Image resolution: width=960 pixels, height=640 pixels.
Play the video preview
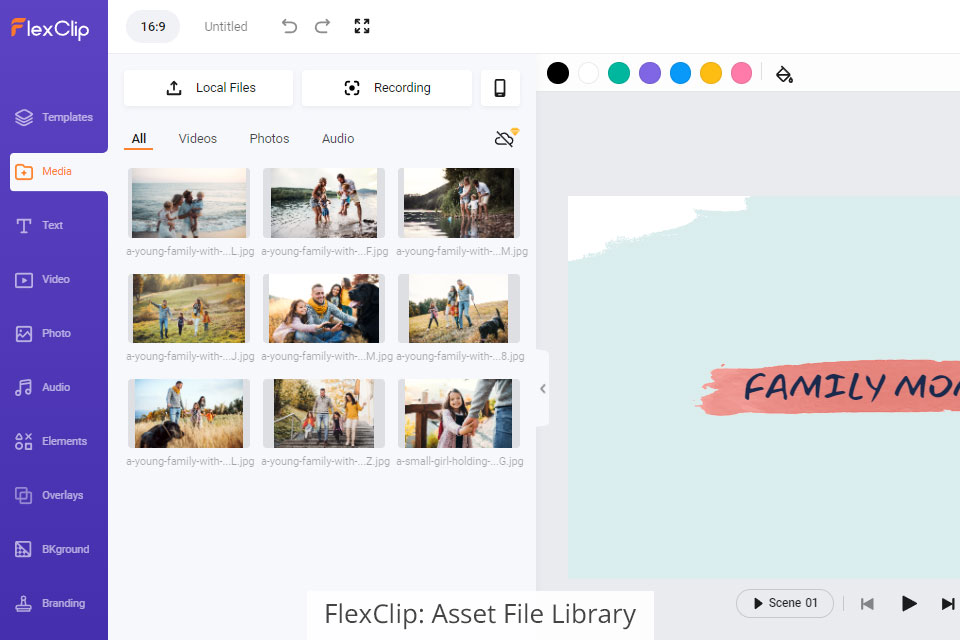pyautogui.click(x=909, y=604)
